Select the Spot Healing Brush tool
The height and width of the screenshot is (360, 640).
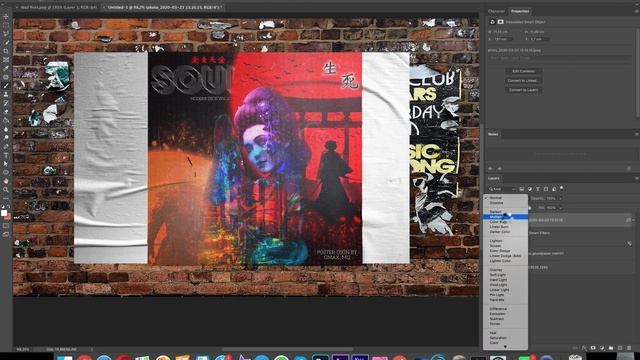click(x=6, y=77)
